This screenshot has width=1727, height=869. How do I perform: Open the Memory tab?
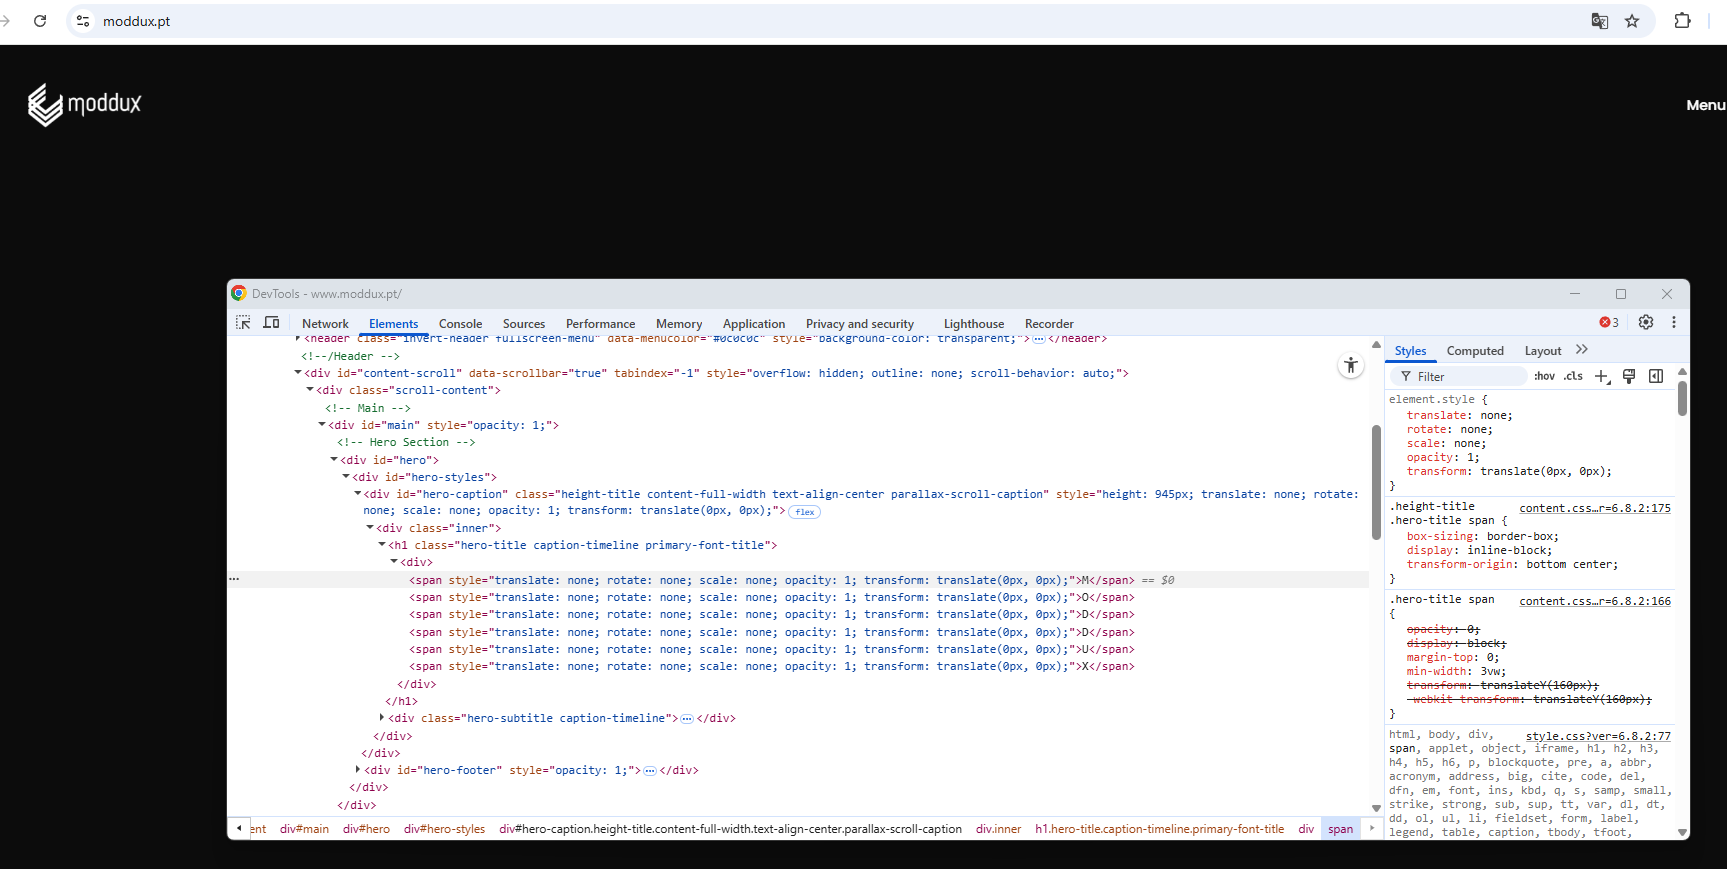point(679,323)
